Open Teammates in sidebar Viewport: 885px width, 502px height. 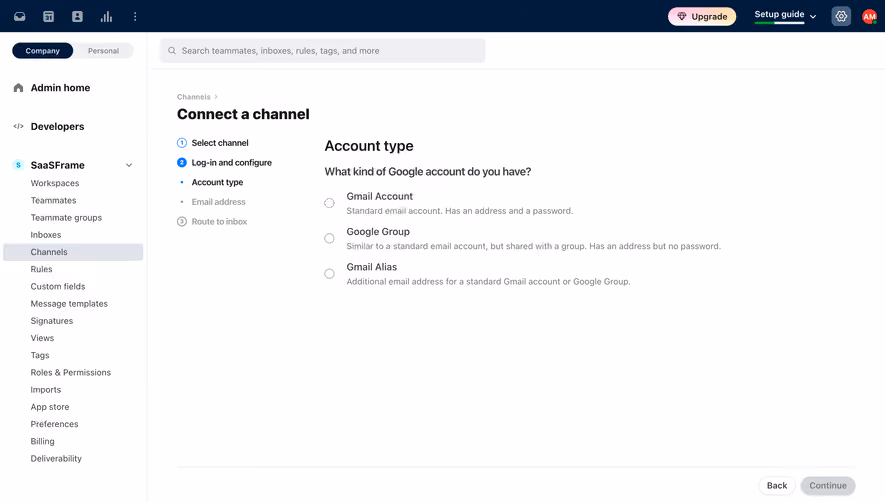(54, 200)
